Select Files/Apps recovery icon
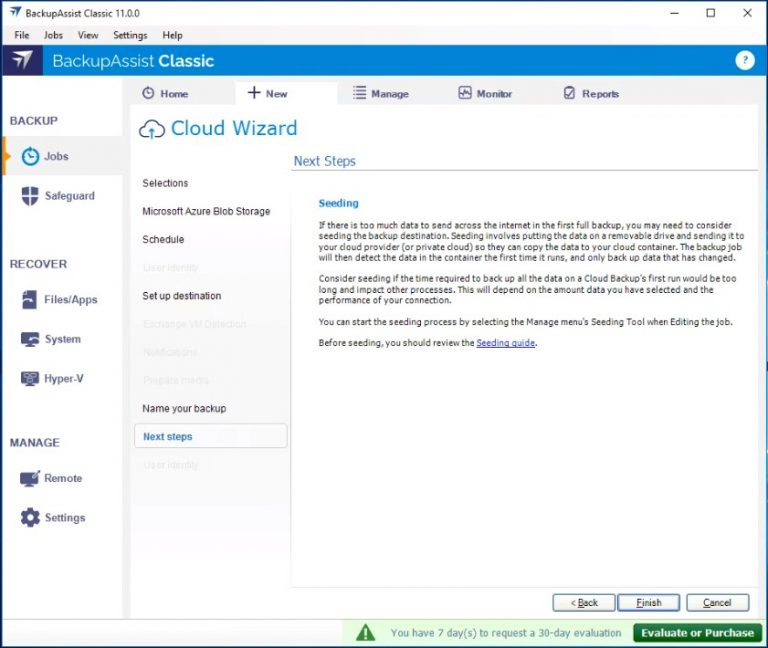 30,300
